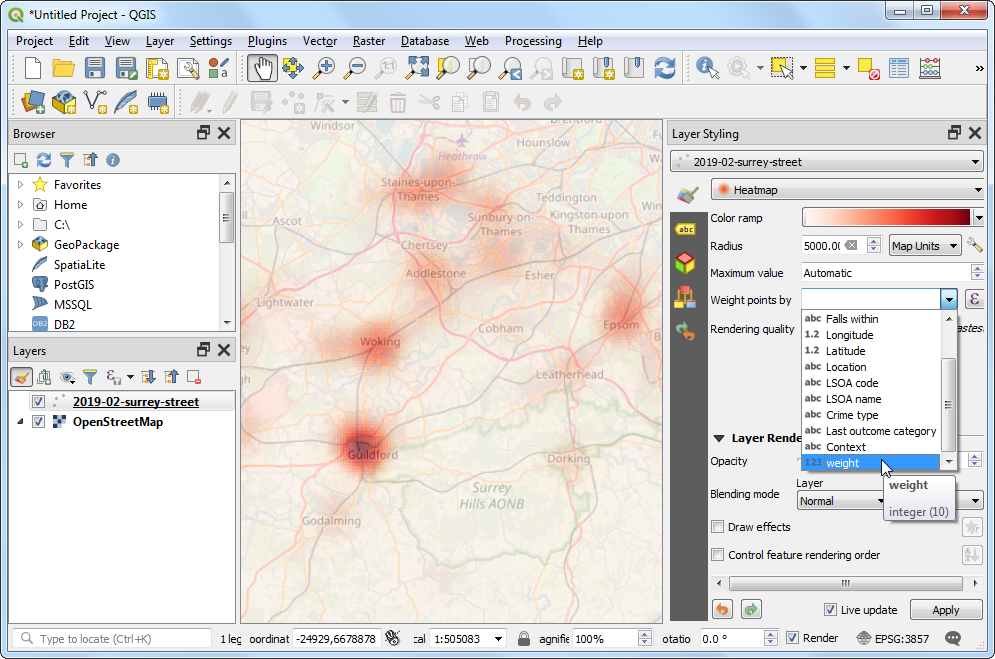
Task: Click the Zoom In magnifier tool
Action: [324, 68]
